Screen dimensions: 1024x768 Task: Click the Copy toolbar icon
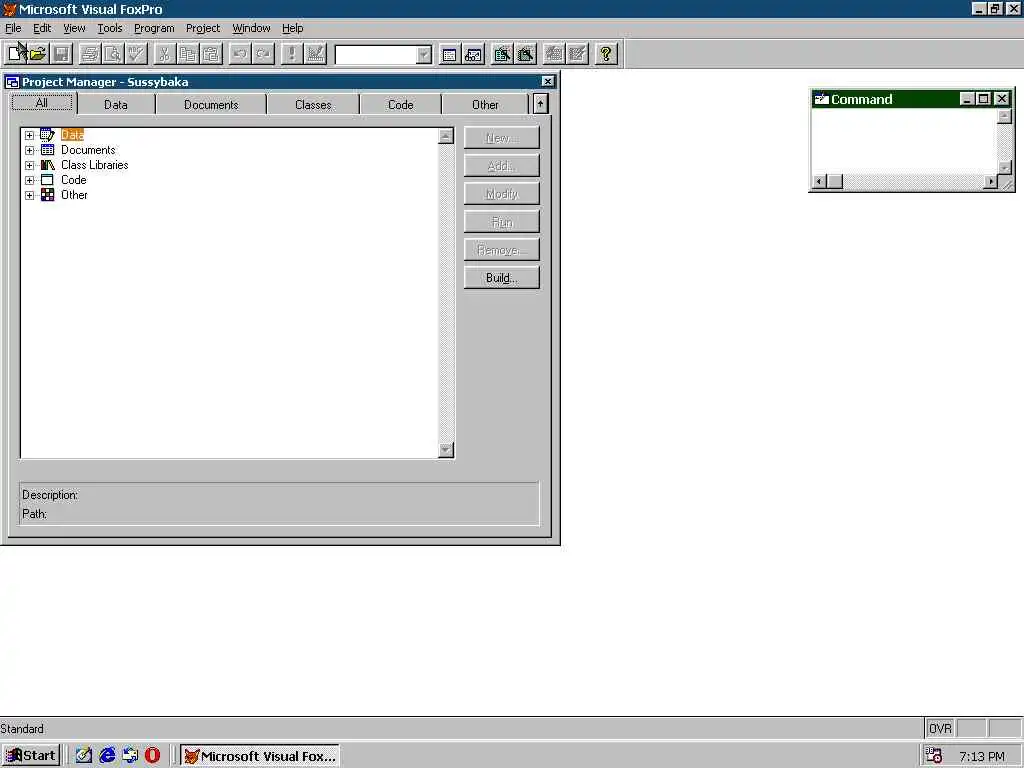[x=187, y=54]
